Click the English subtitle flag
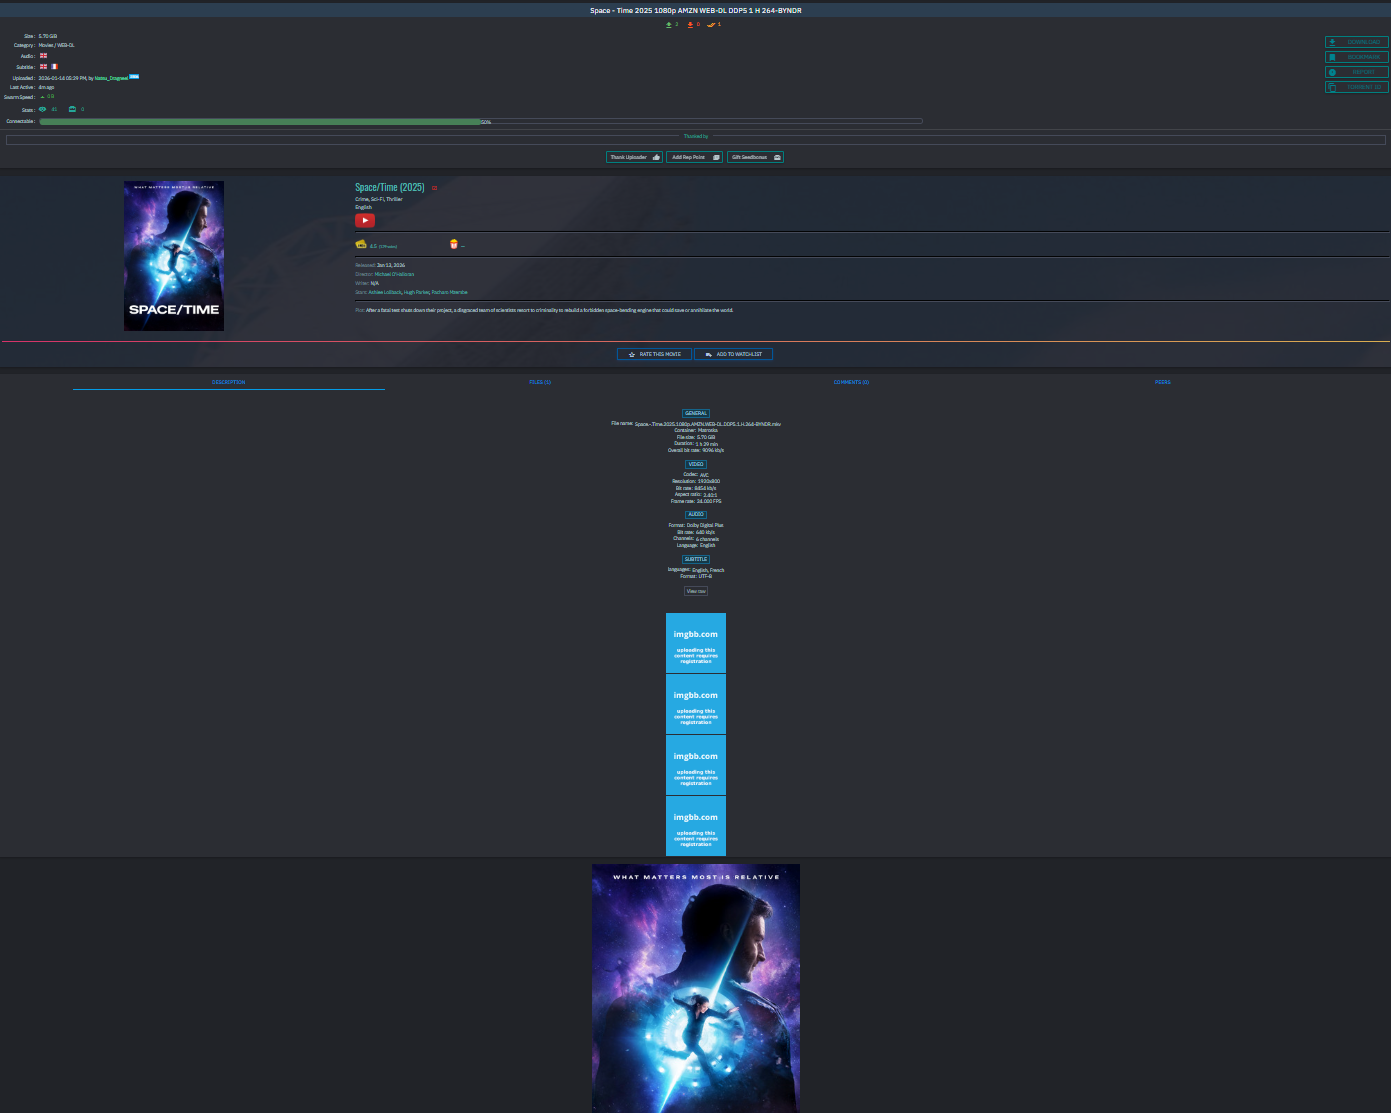 click(x=43, y=67)
